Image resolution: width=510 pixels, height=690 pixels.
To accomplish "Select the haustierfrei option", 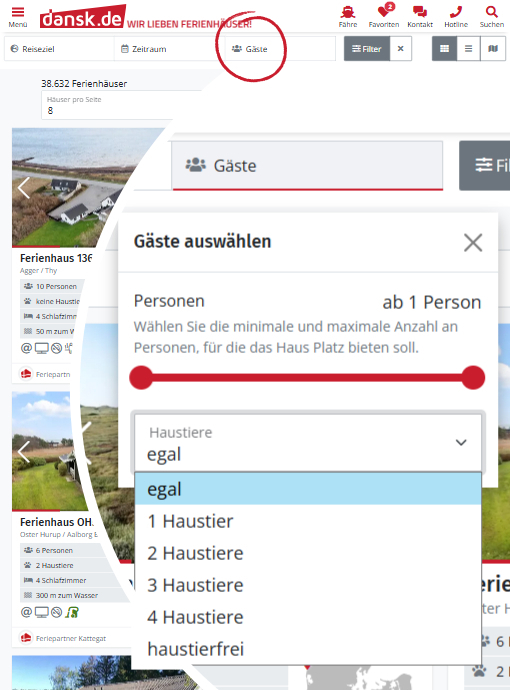I will click(308, 649).
